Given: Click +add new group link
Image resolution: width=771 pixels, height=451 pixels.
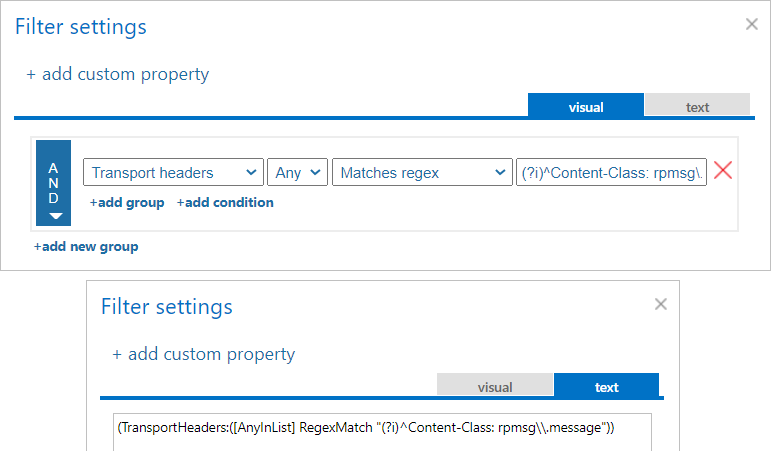Looking at the screenshot, I should (x=86, y=246).
